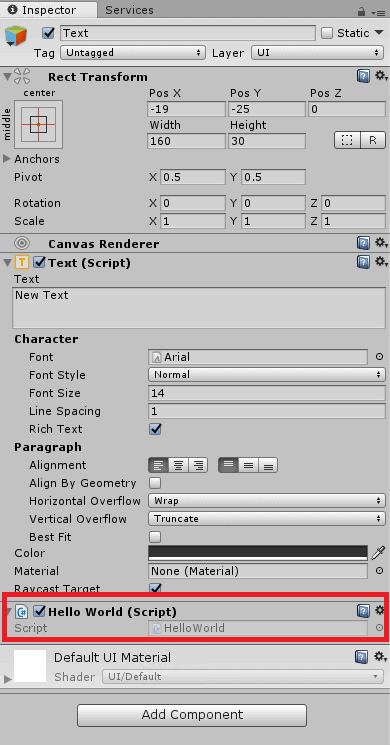Open the Default UI Material gear menu
390x745 pixels.
tap(381, 657)
